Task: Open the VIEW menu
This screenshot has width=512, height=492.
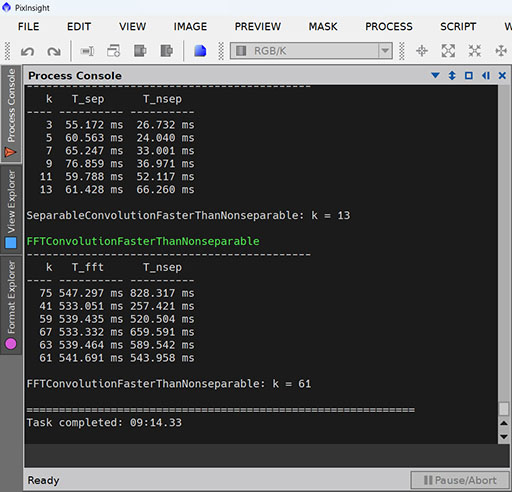Action: (x=132, y=26)
